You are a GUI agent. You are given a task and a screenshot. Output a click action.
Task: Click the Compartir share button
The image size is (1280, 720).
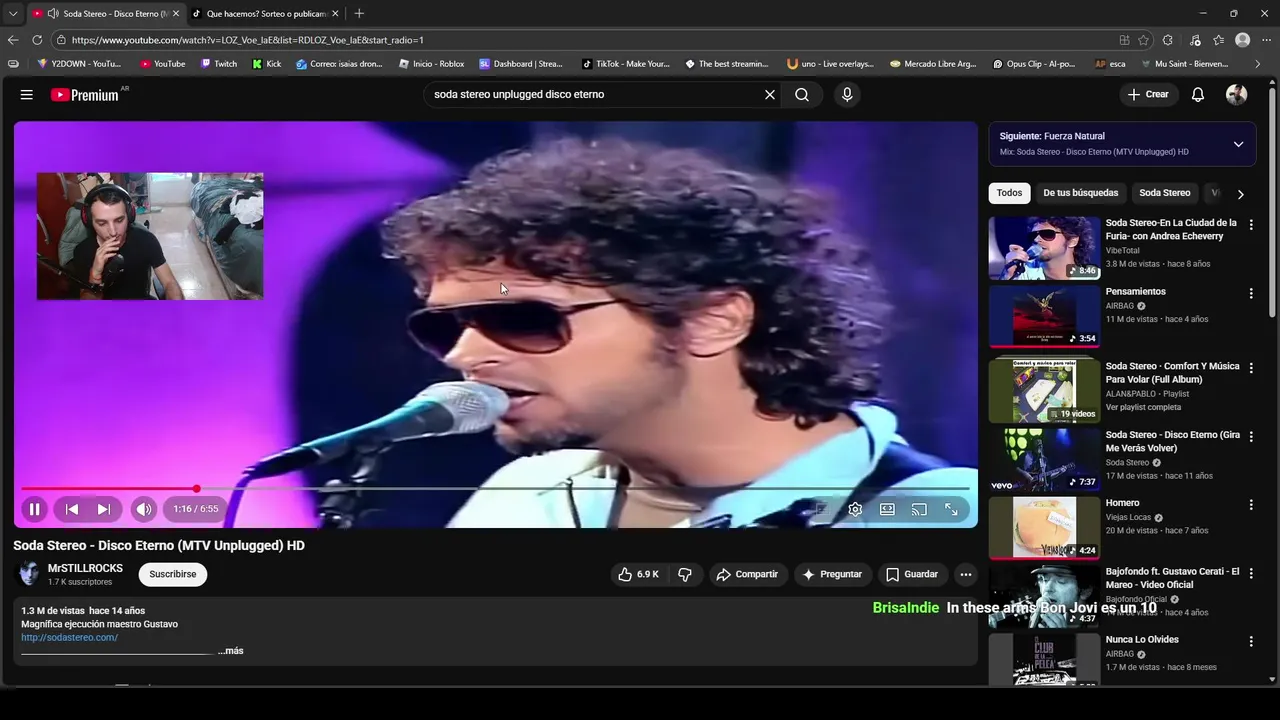coord(747,574)
